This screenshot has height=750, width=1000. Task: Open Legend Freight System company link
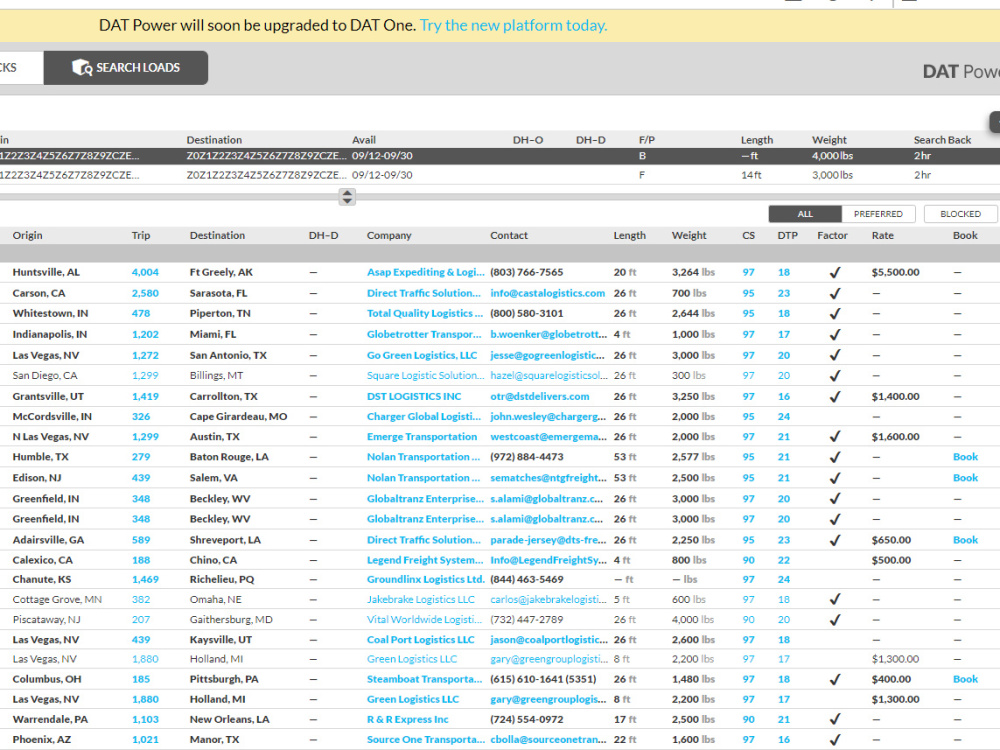coord(425,560)
